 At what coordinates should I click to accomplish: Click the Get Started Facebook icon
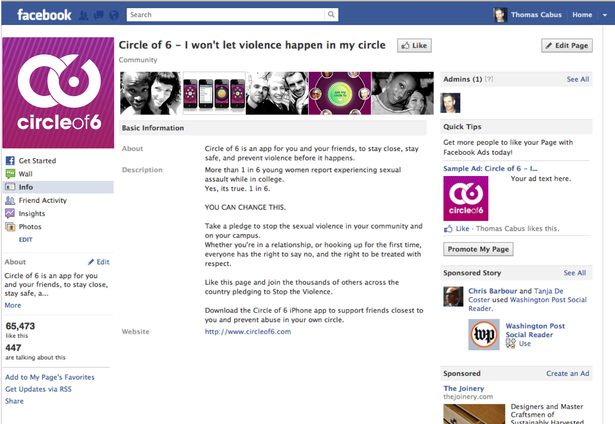point(10,160)
